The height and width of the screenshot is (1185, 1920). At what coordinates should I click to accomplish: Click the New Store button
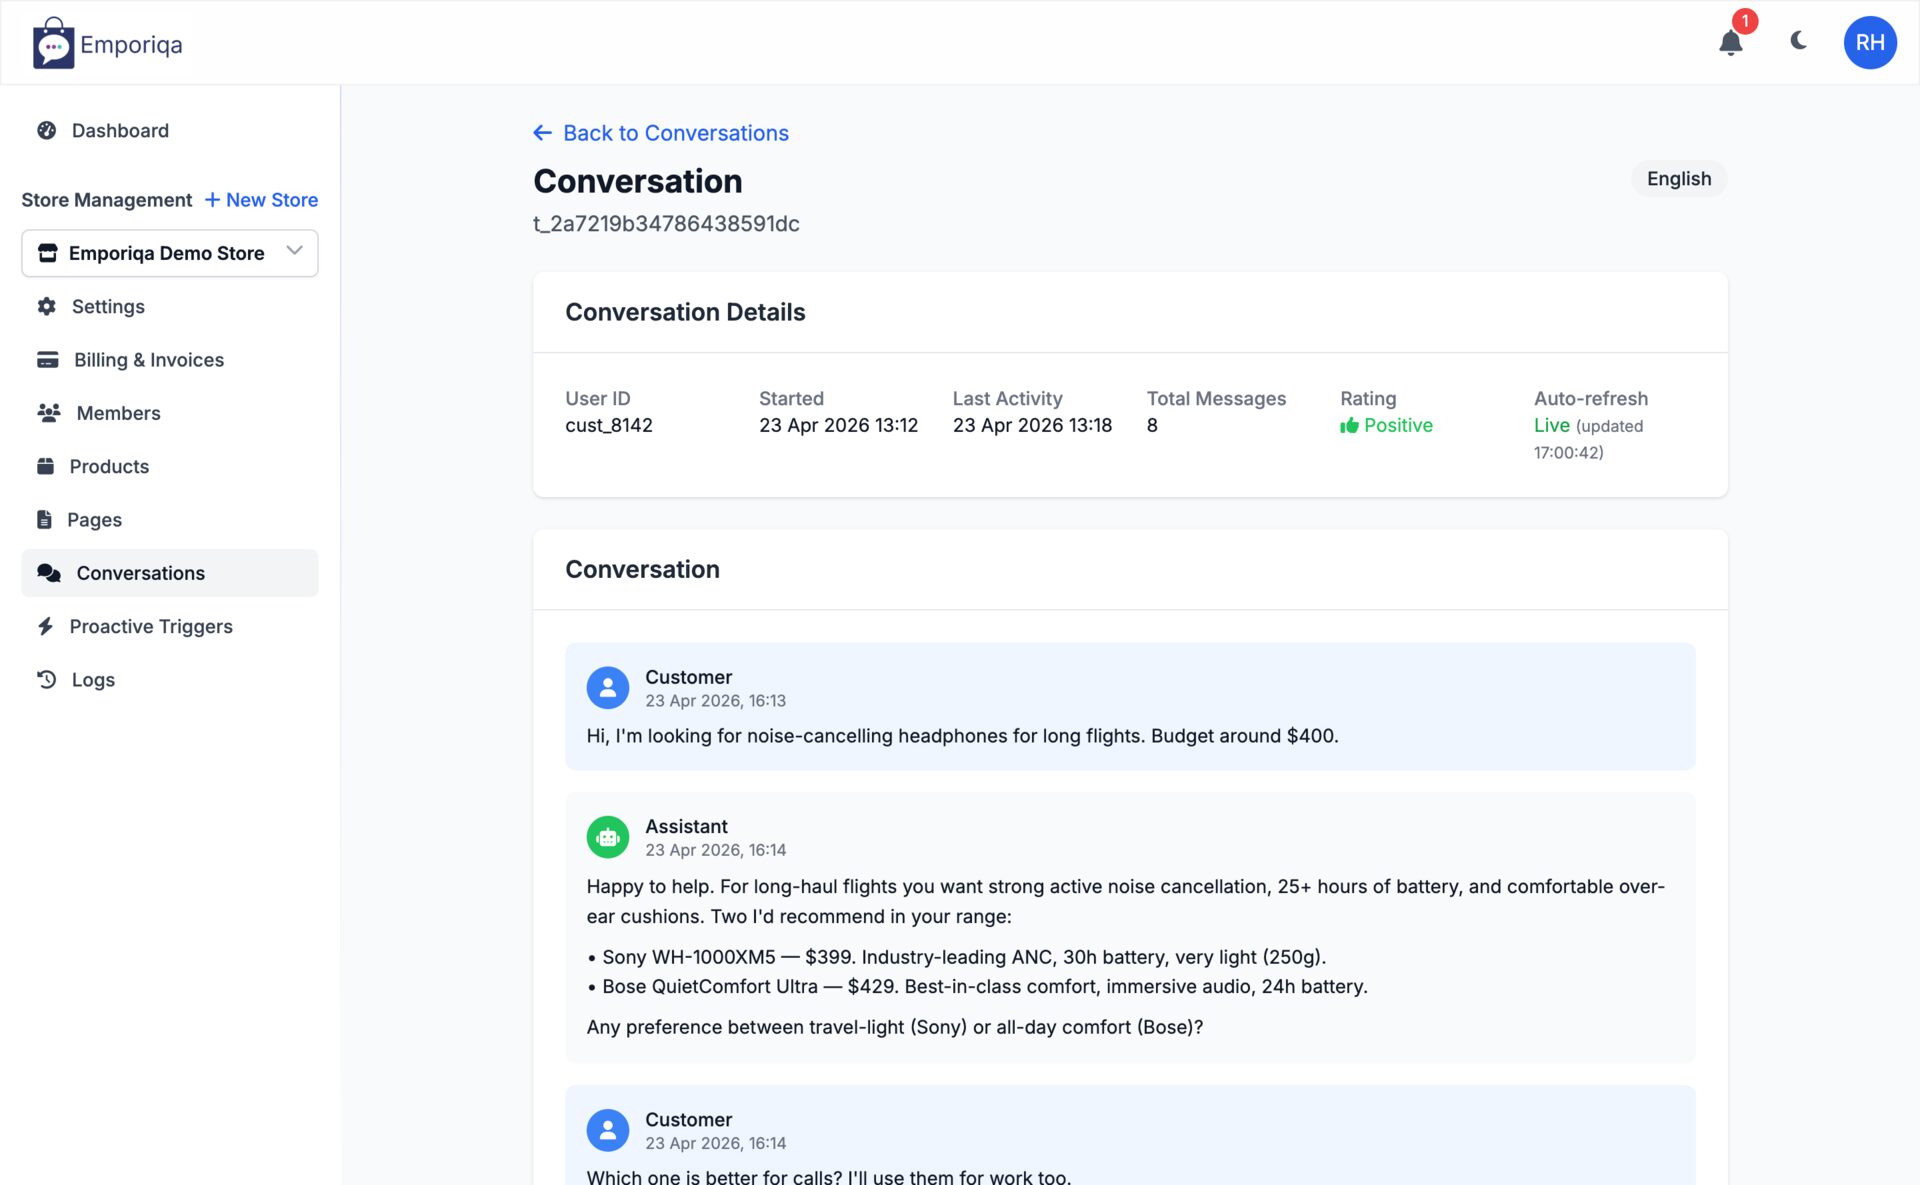(x=261, y=199)
